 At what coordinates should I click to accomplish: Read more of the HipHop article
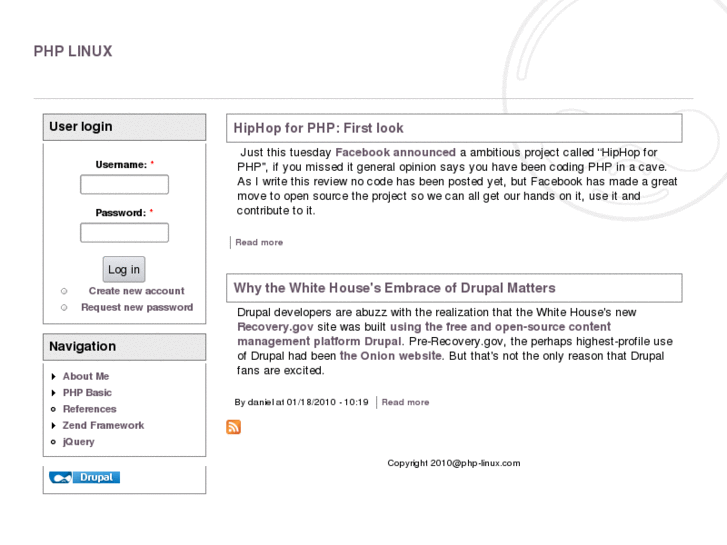(259, 242)
